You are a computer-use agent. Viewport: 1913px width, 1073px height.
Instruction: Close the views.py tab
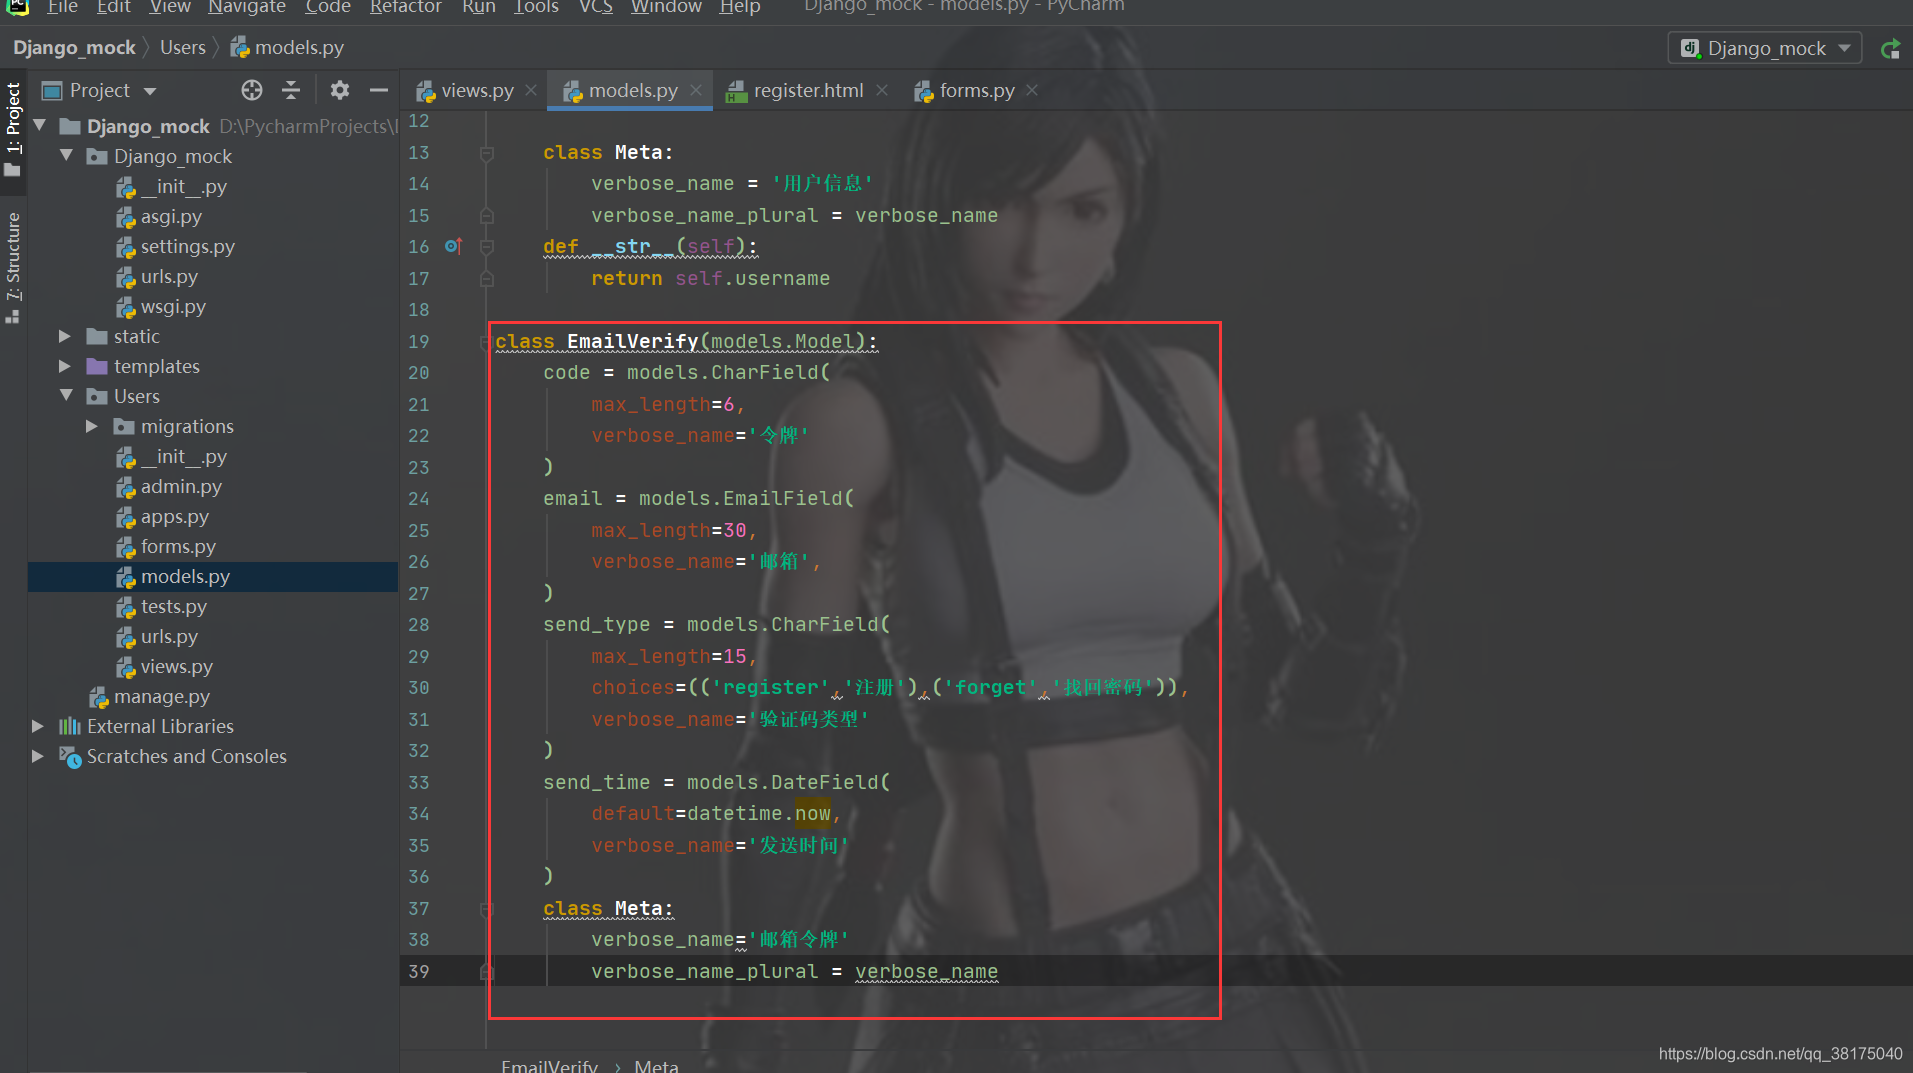pyautogui.click(x=531, y=90)
